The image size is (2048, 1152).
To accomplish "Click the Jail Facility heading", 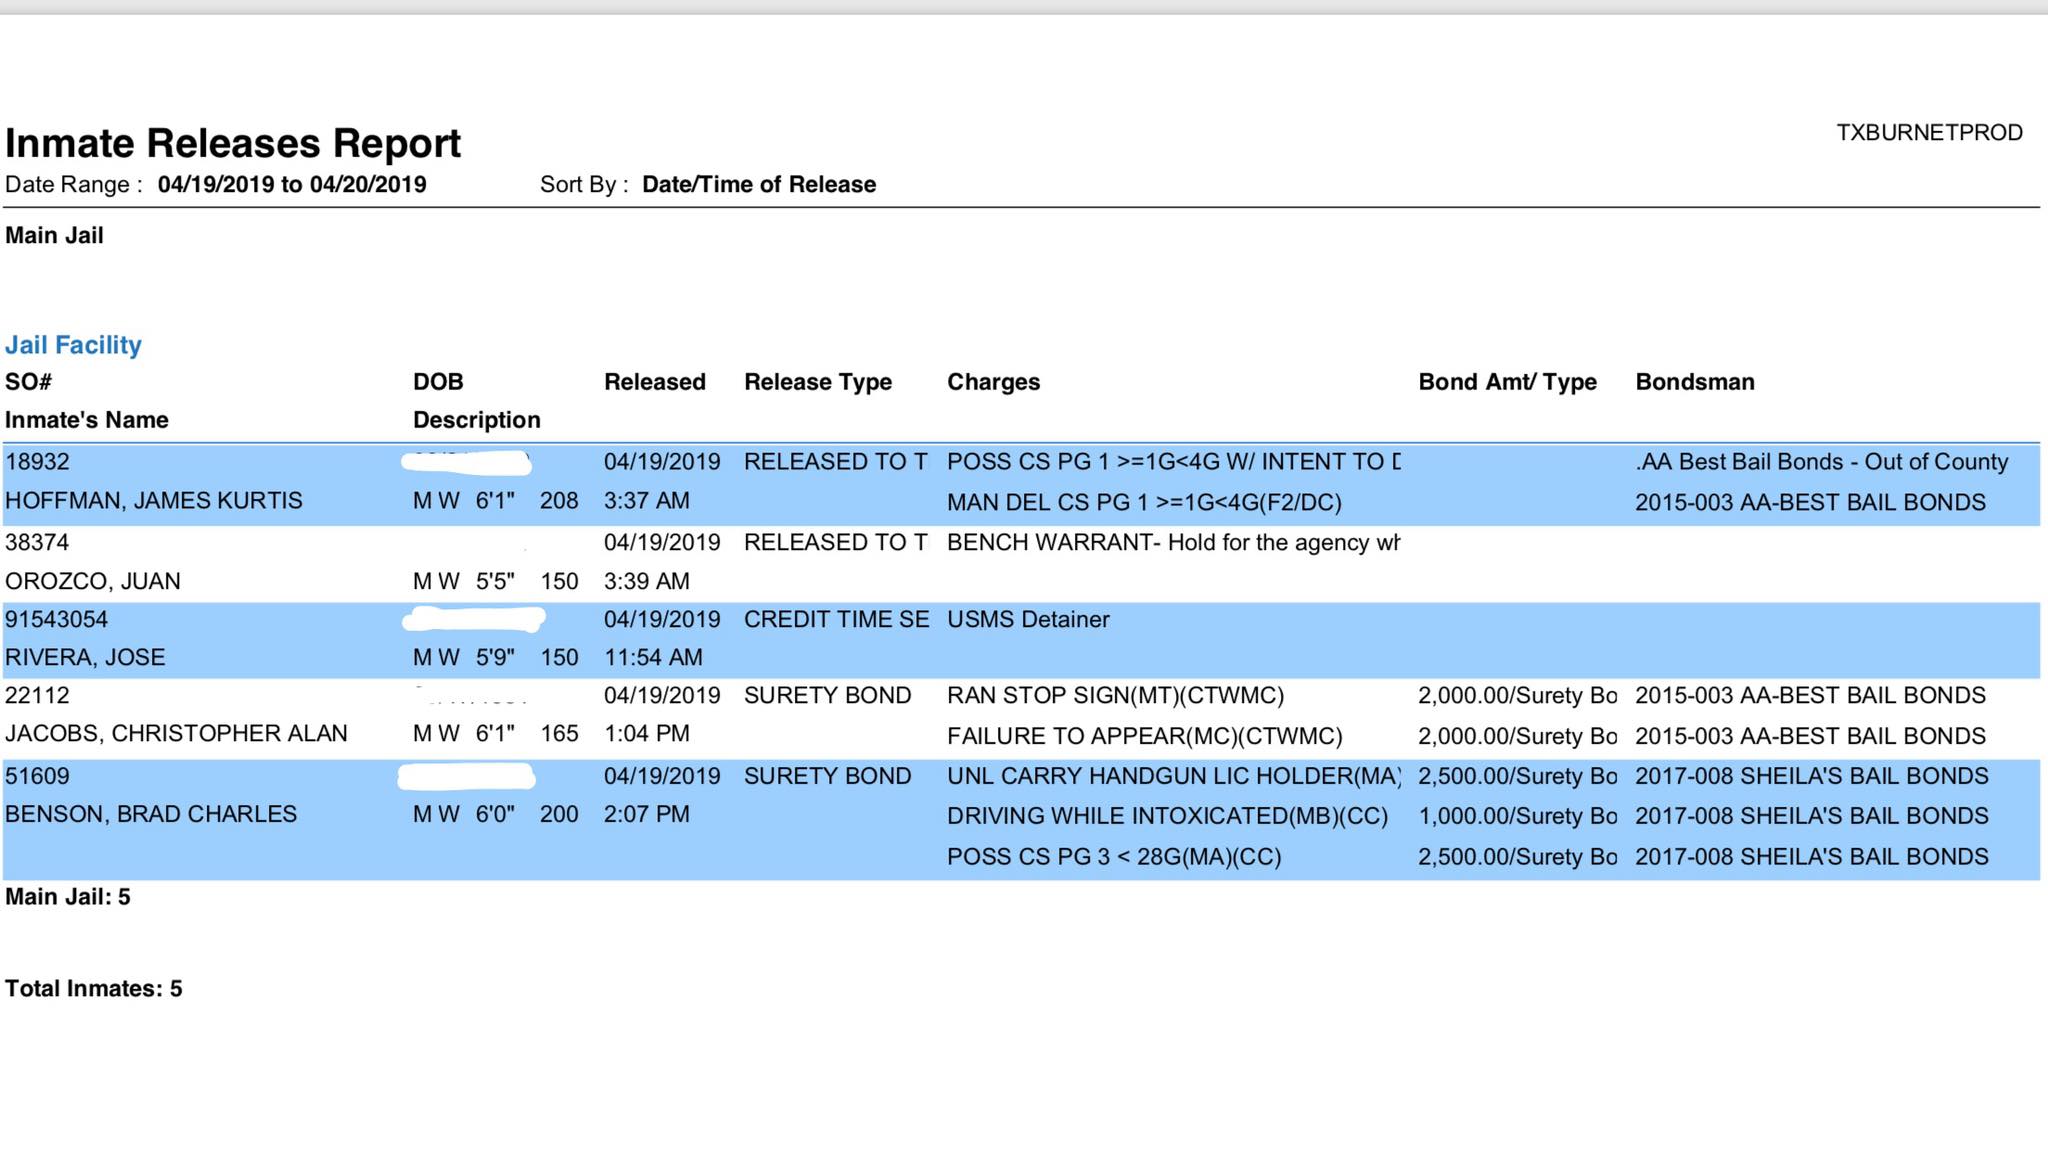I will [x=73, y=345].
